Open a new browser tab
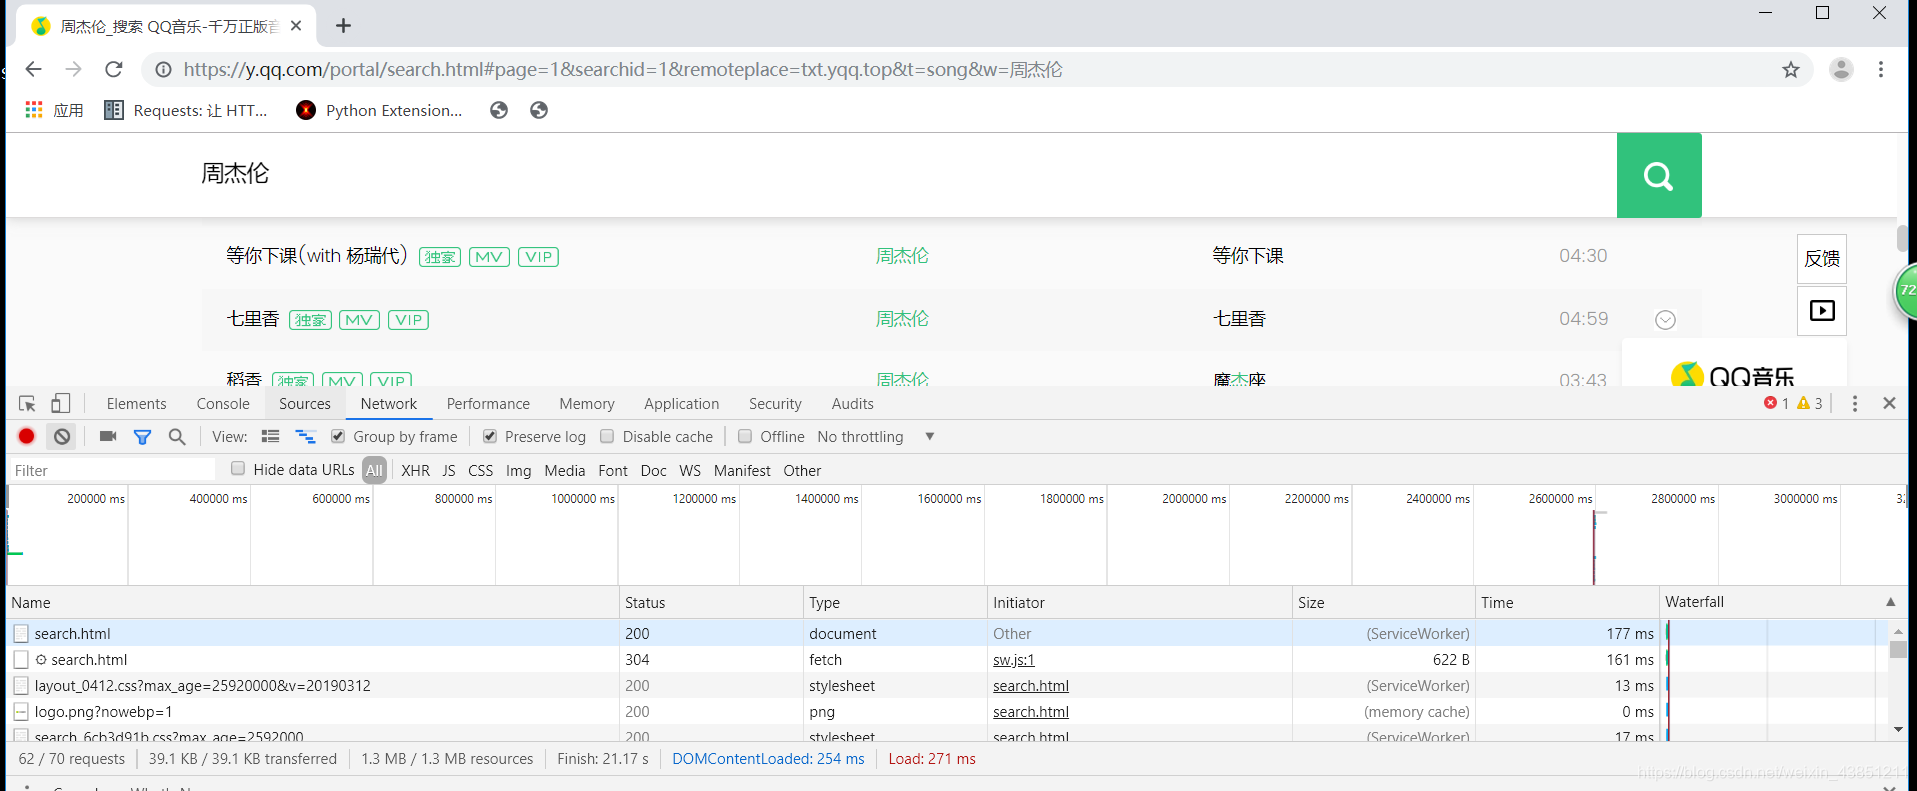The image size is (1917, 791). click(x=343, y=26)
